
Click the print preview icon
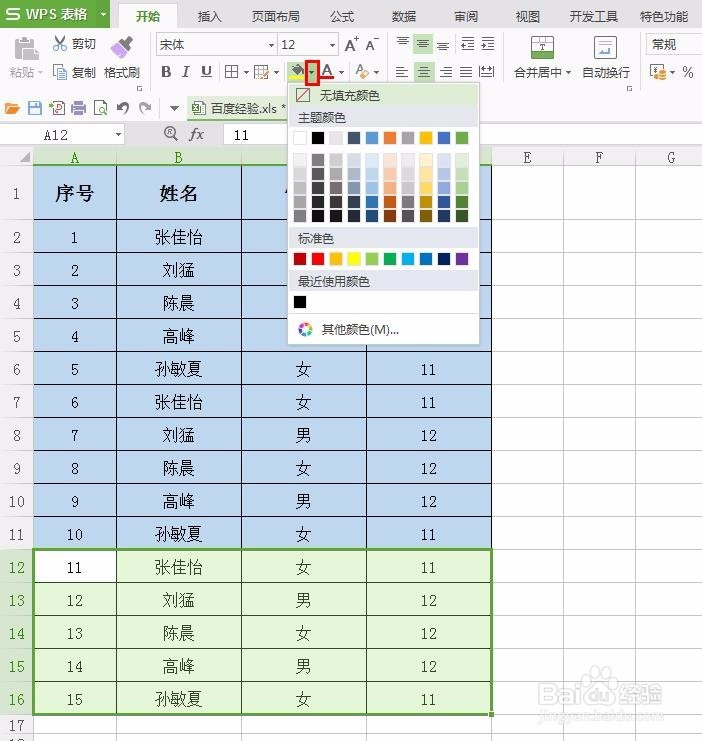101,109
